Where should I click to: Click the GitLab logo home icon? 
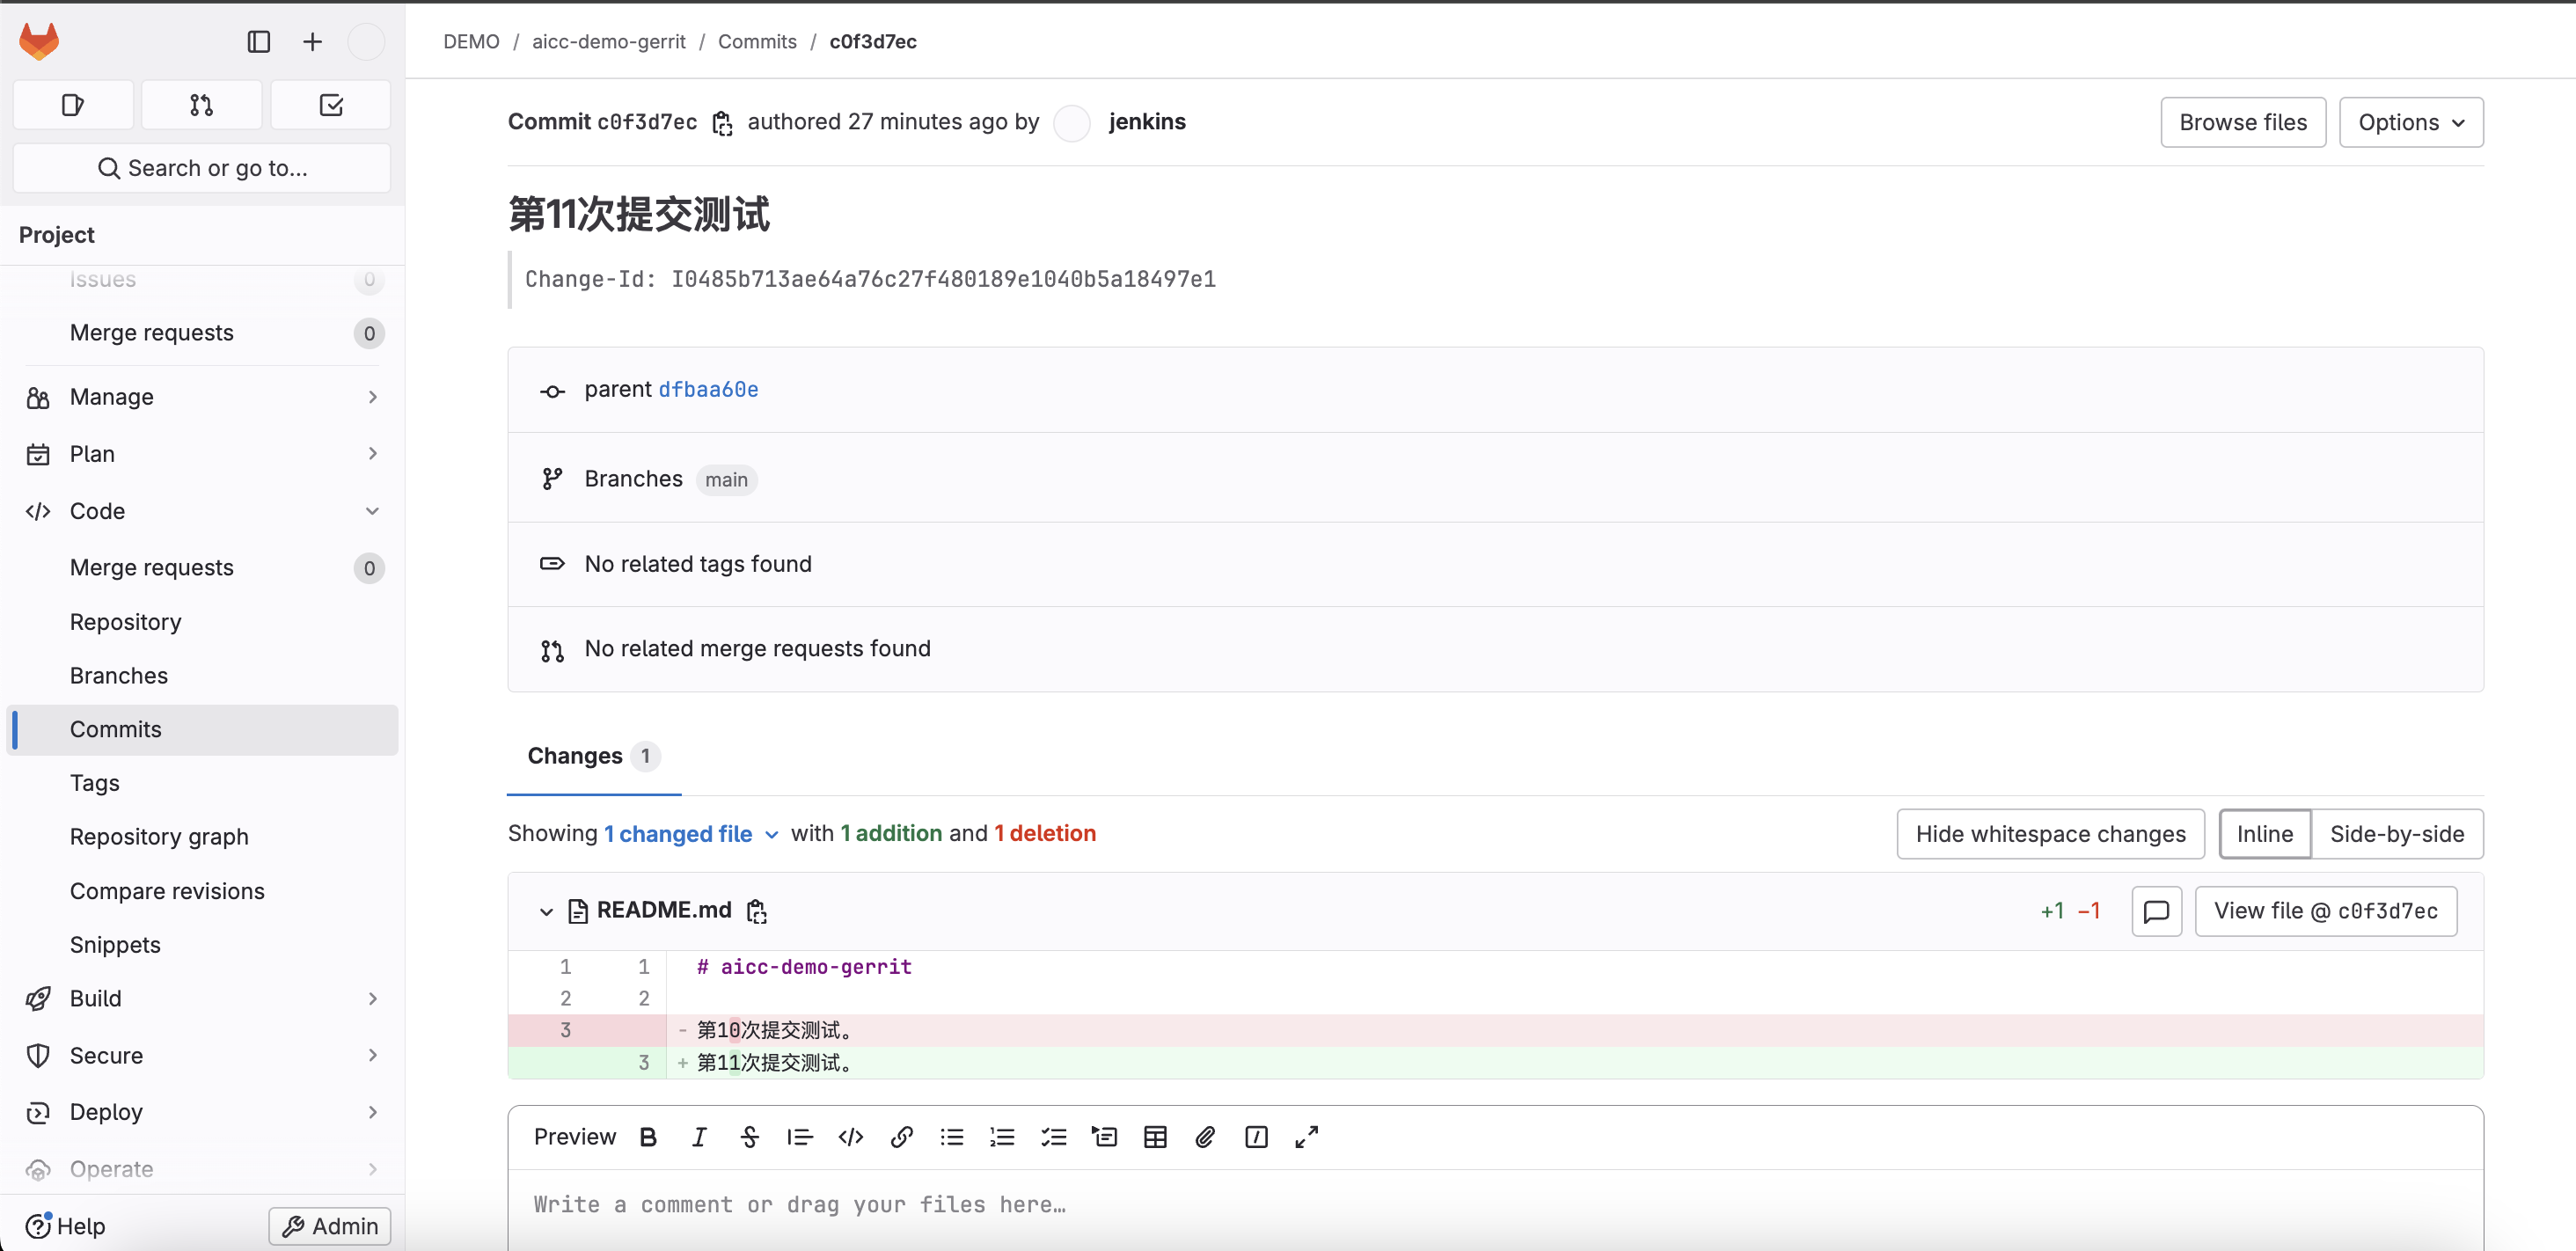[x=40, y=41]
